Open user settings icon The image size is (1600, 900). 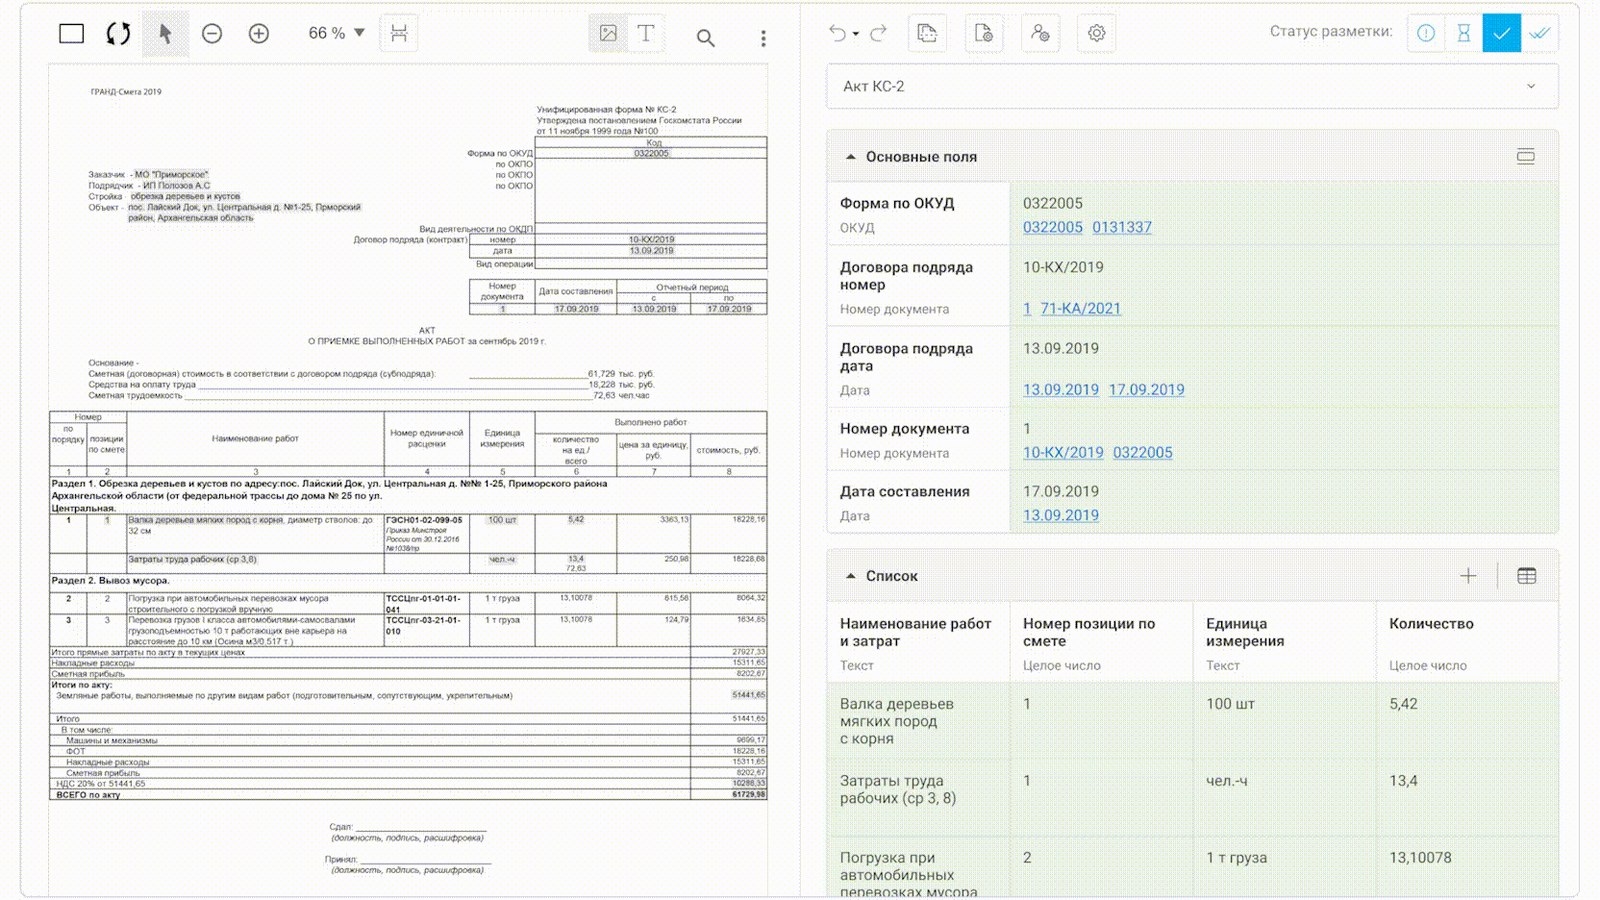(1040, 33)
